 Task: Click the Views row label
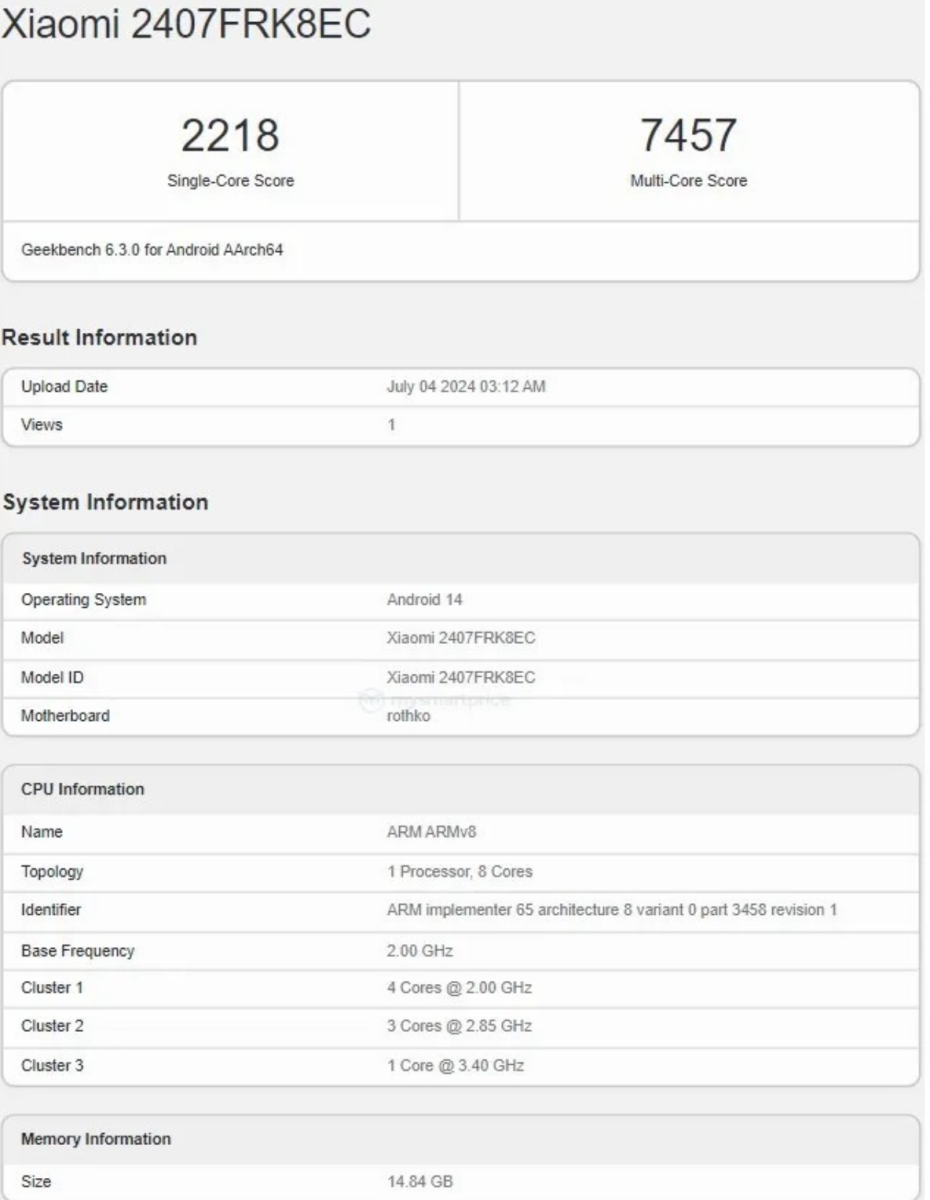[42, 425]
